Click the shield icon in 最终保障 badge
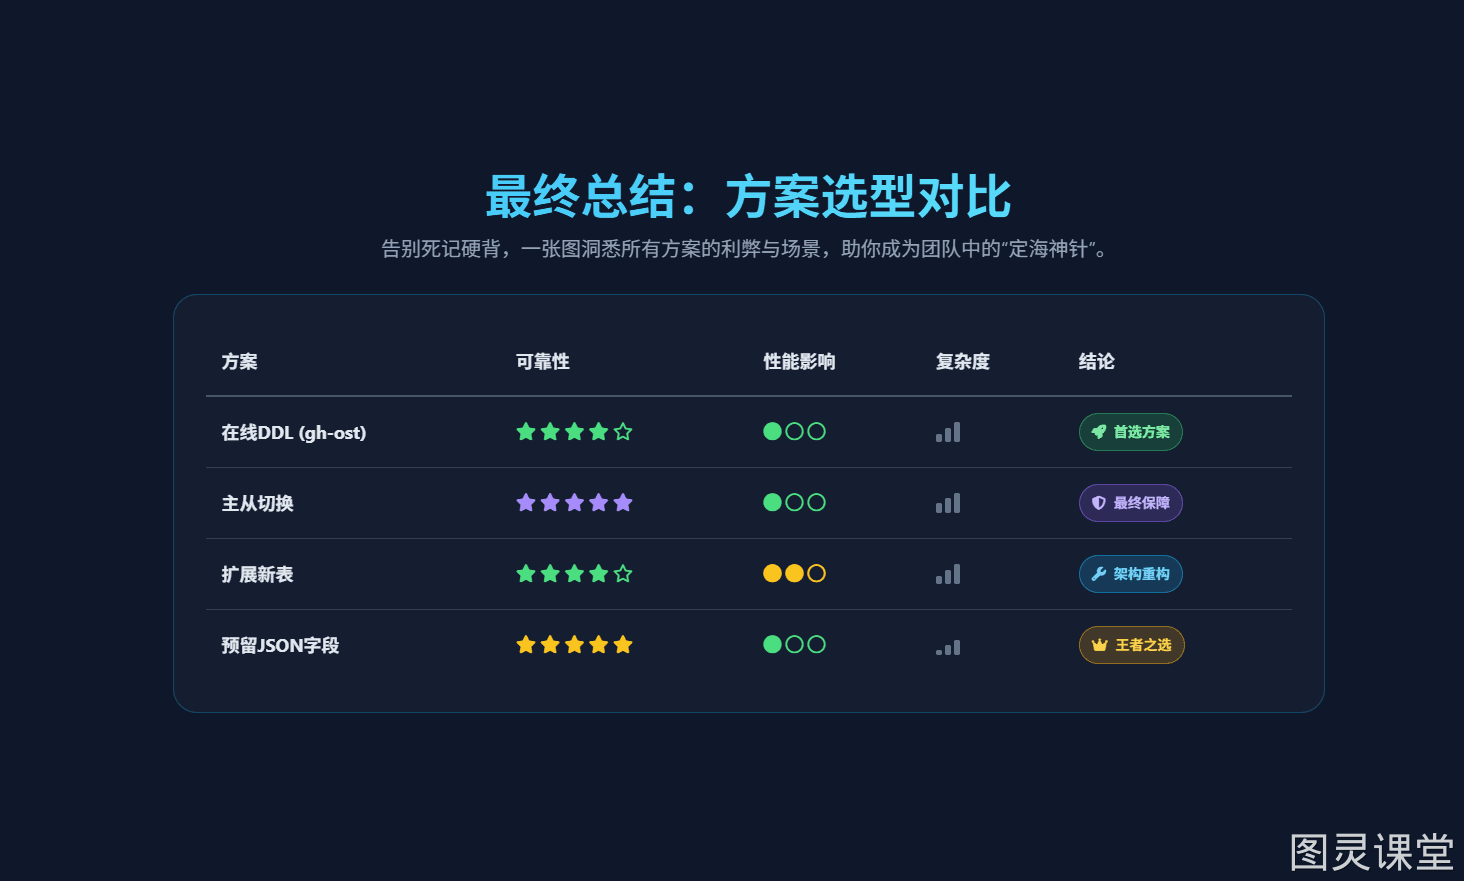Screen dimensions: 1464x881 click(1099, 503)
